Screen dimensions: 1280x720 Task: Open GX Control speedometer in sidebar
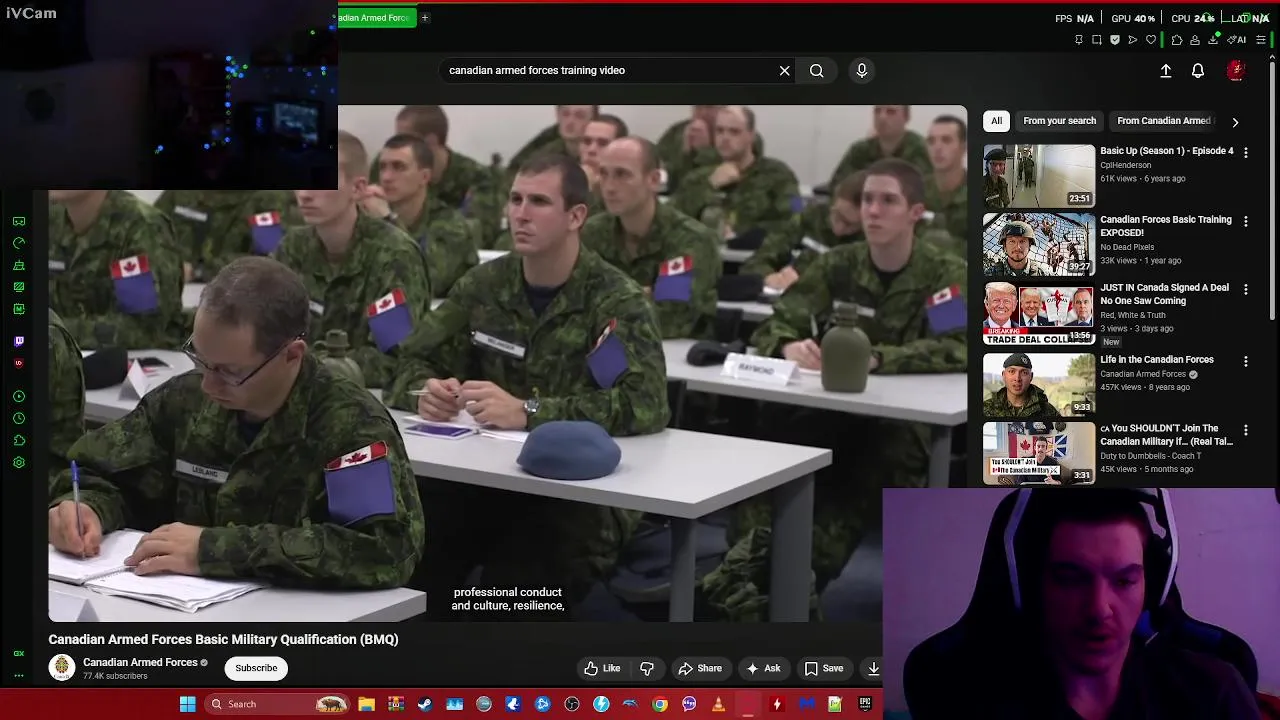tap(19, 243)
